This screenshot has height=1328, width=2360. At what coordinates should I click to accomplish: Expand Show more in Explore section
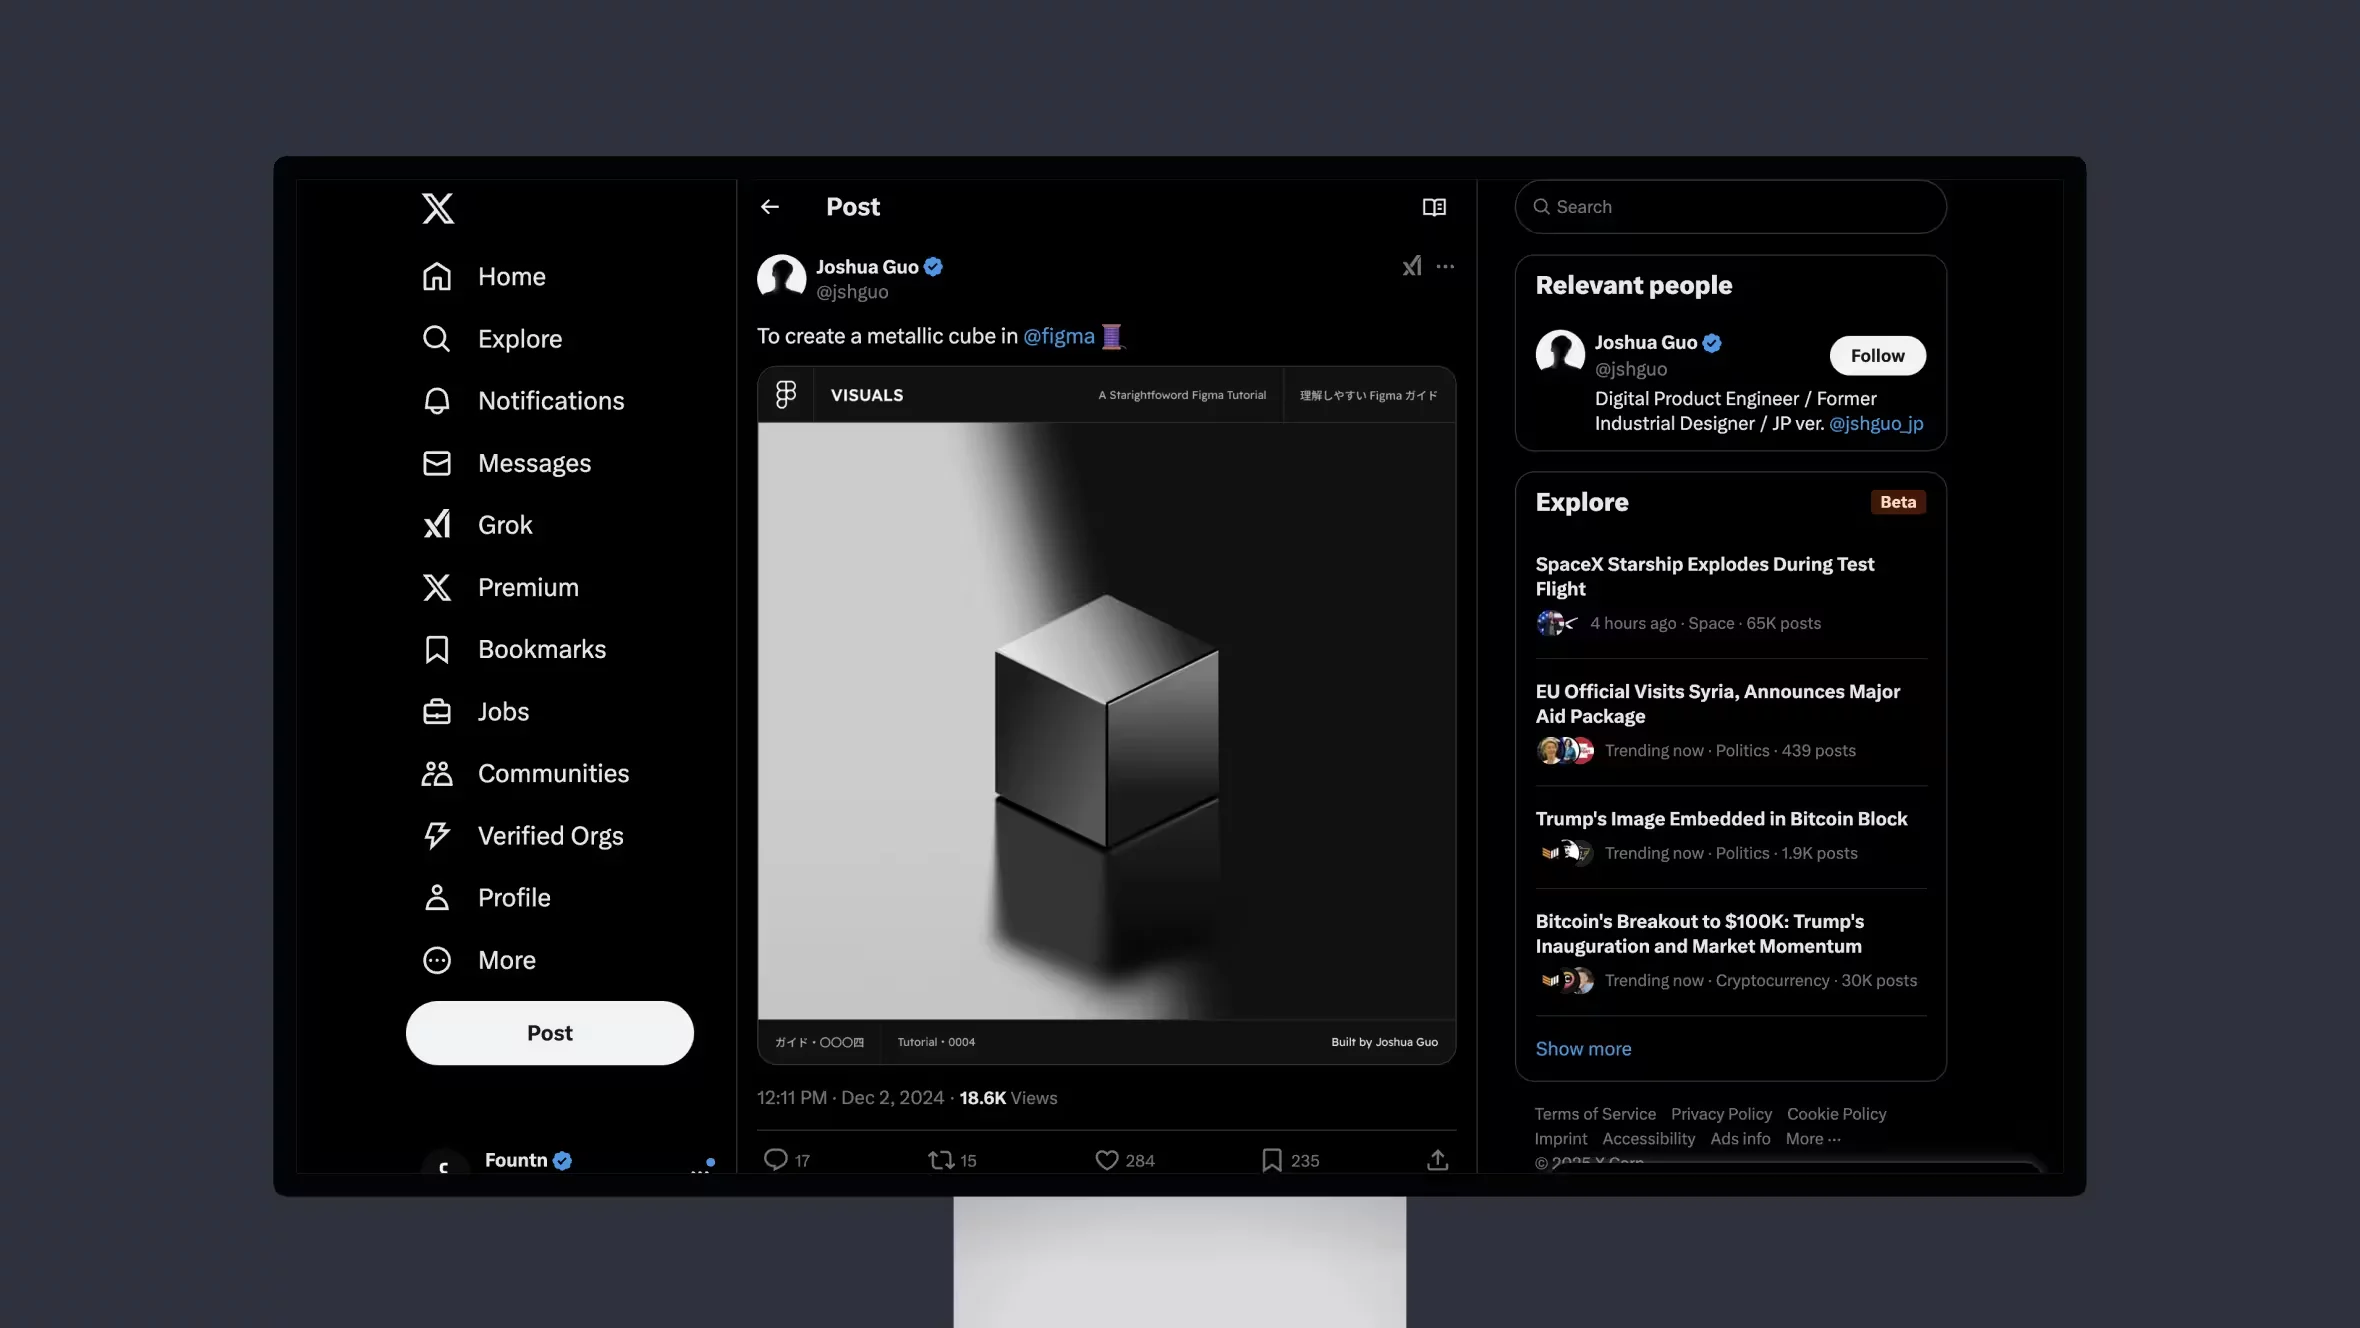tap(1584, 1047)
